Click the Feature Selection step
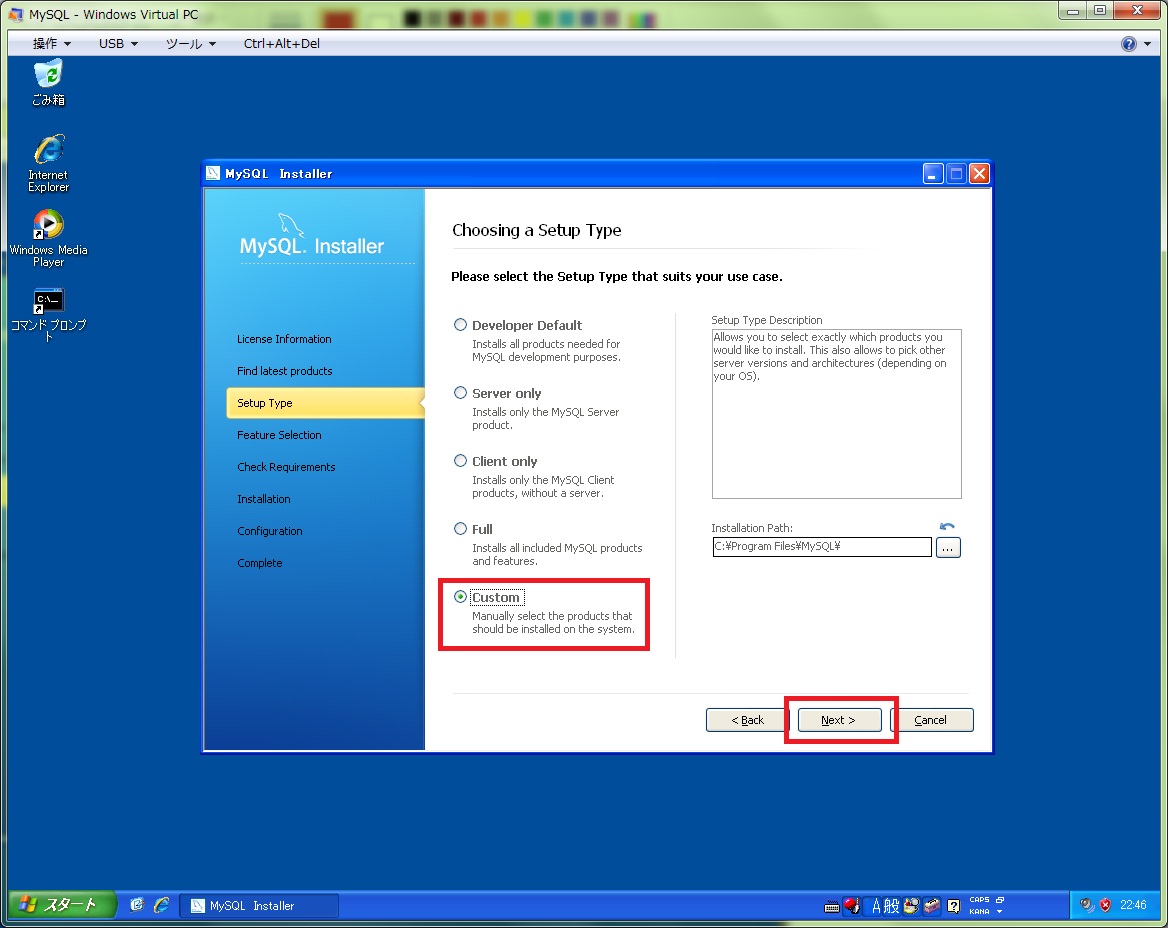The height and width of the screenshot is (928, 1168). (x=279, y=435)
